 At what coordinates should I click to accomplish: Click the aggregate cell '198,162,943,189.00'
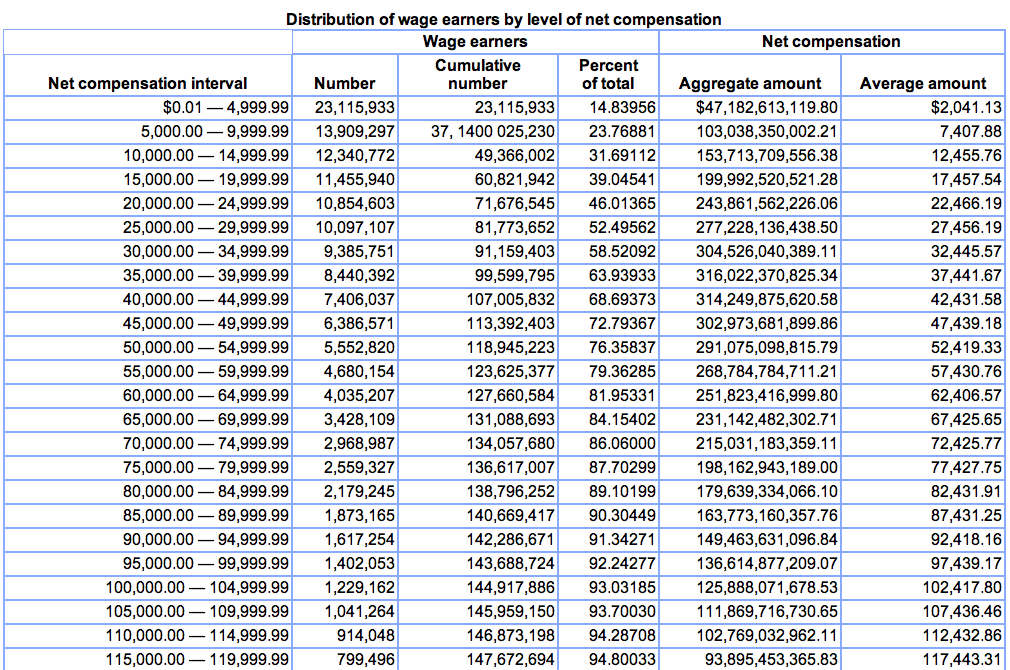[x=767, y=467]
